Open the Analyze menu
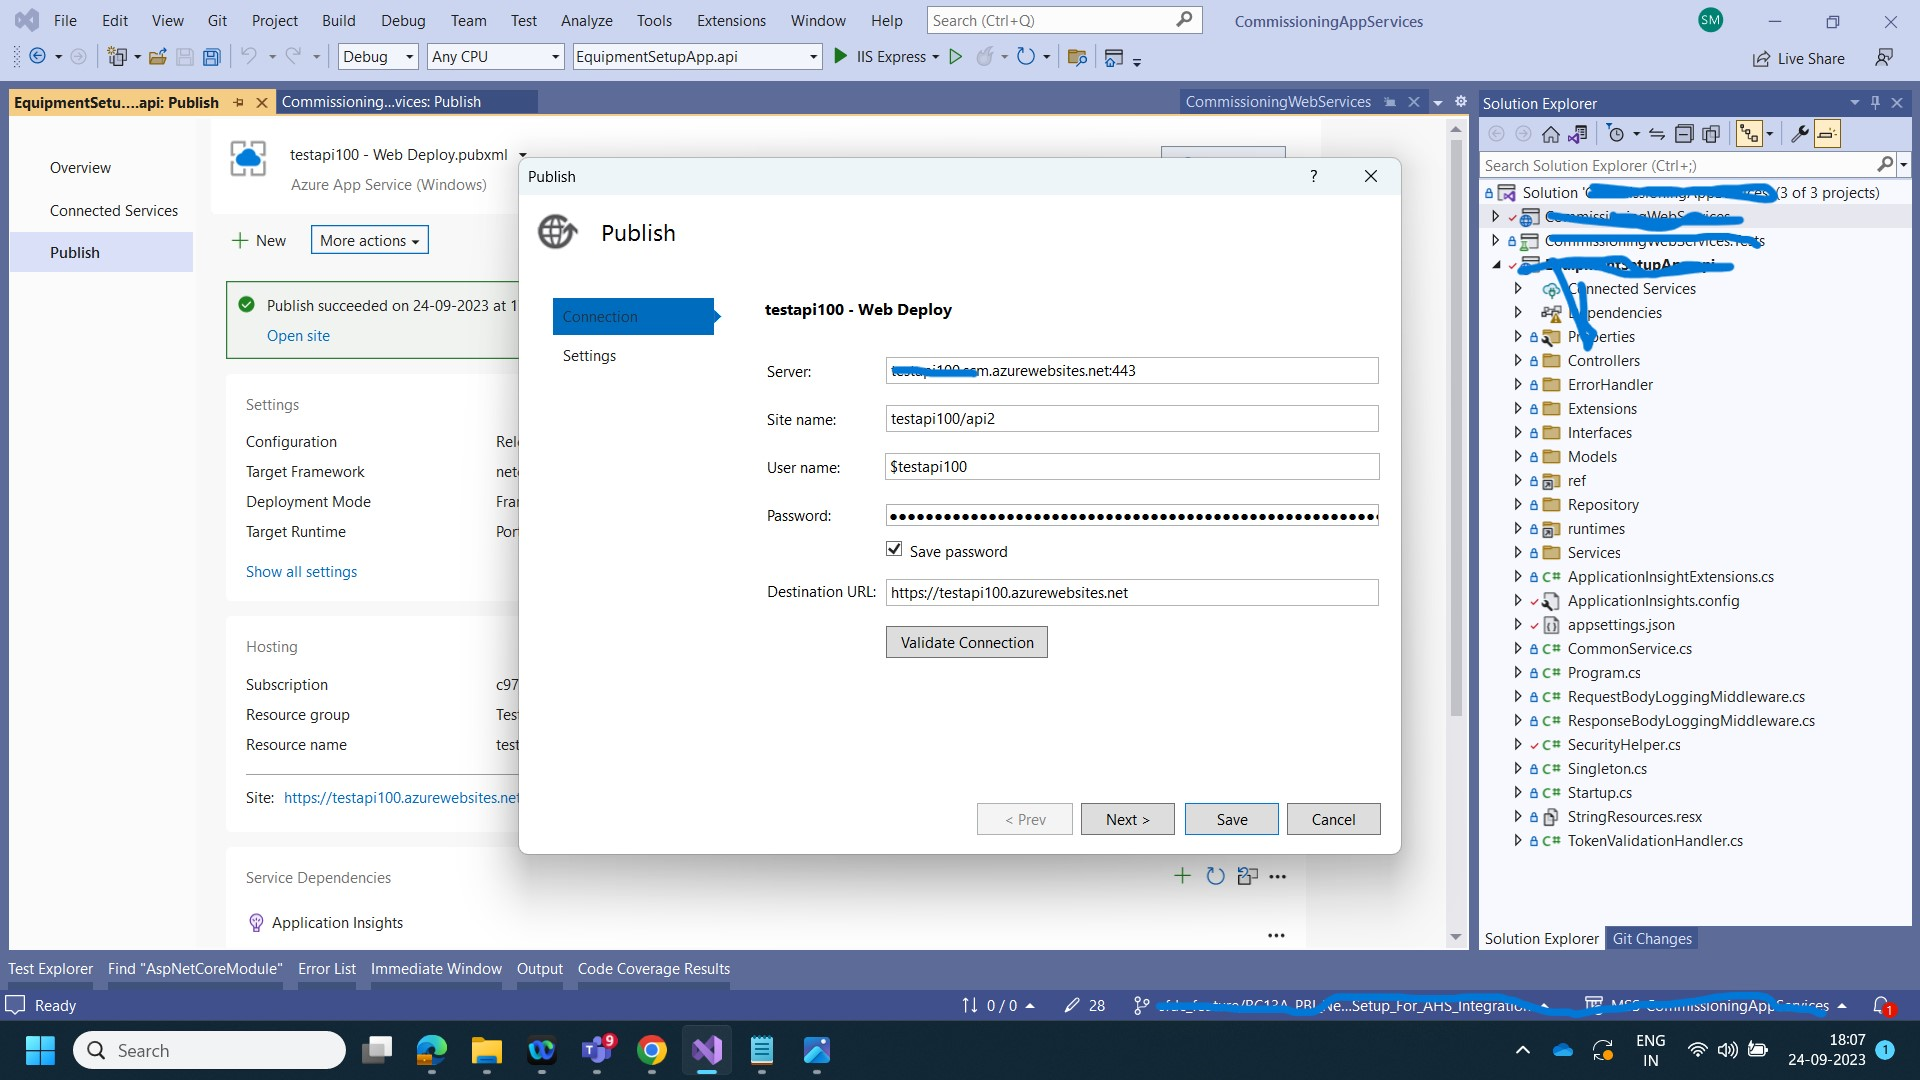This screenshot has width=1920, height=1080. [x=586, y=20]
